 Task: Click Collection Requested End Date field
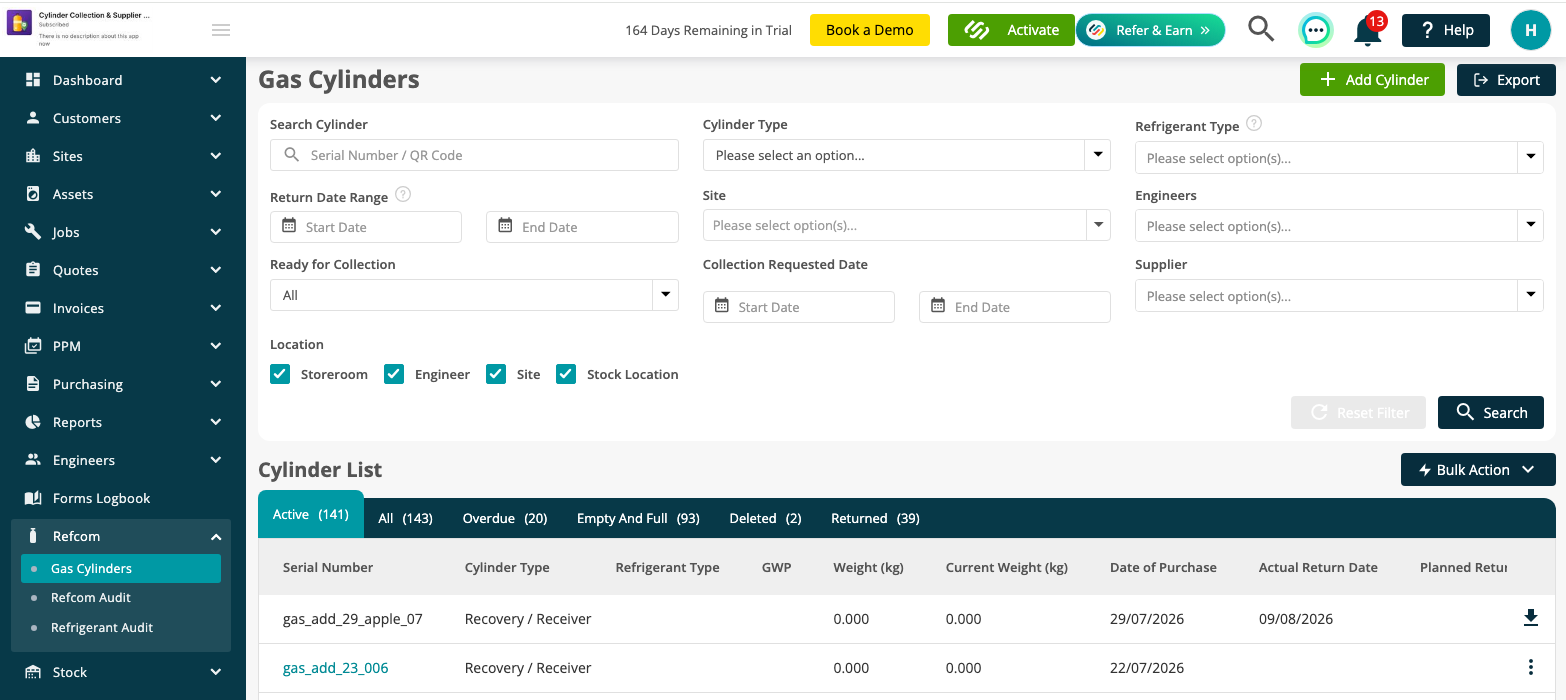point(1015,307)
